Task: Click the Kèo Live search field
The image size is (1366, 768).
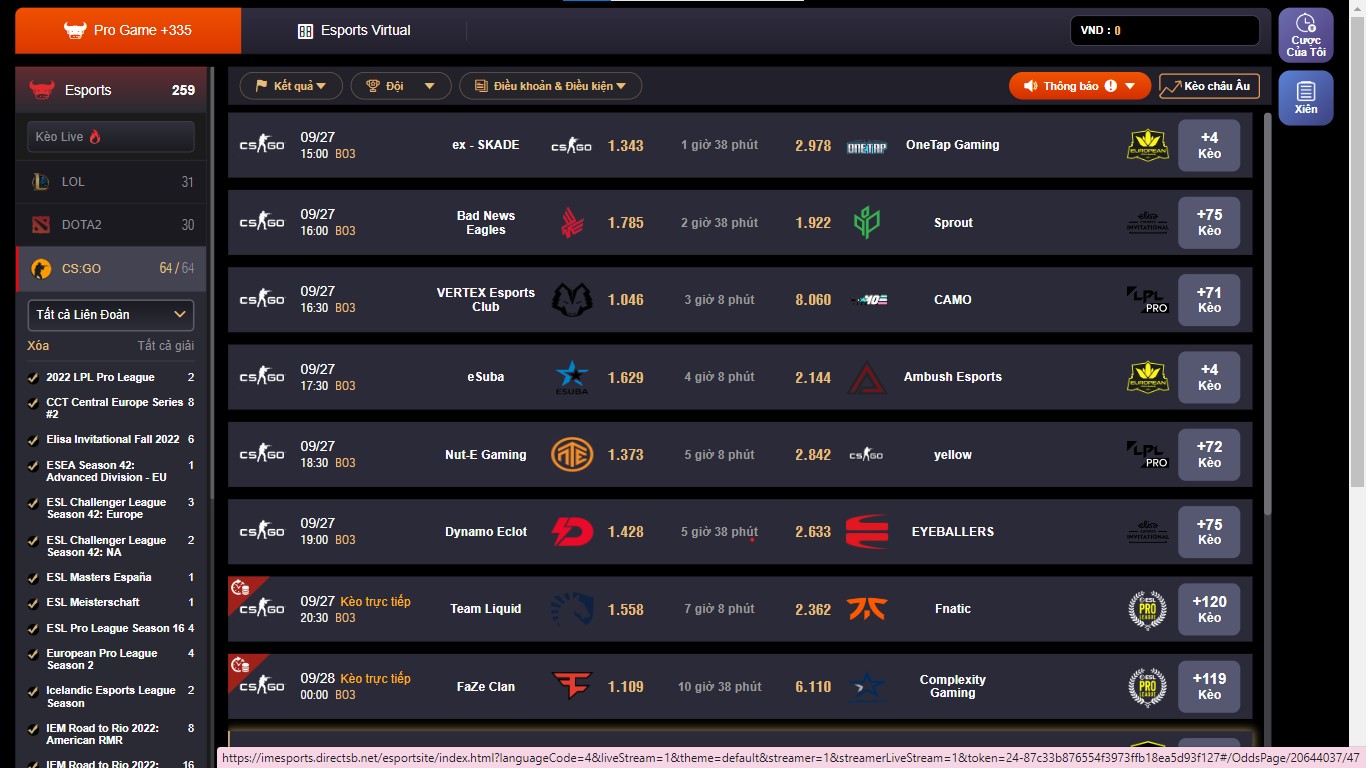Action: coord(110,137)
